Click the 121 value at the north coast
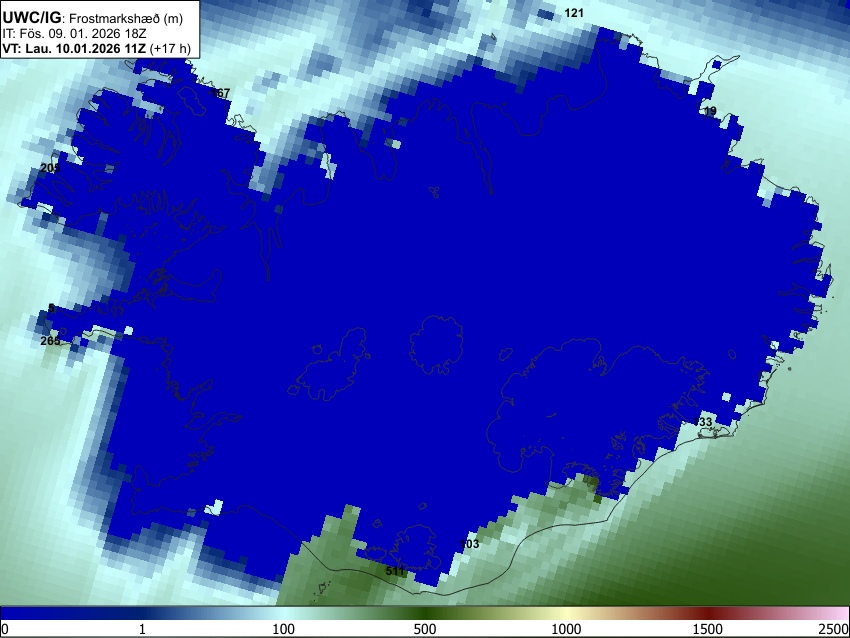This screenshot has width=850, height=638. point(574,13)
